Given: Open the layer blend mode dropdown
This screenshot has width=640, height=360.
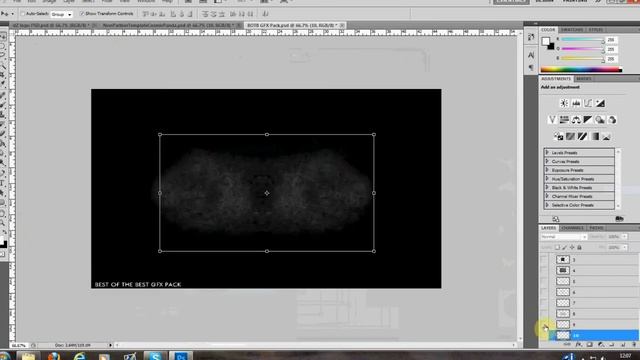Looking at the screenshot, I should pyautogui.click(x=564, y=237).
